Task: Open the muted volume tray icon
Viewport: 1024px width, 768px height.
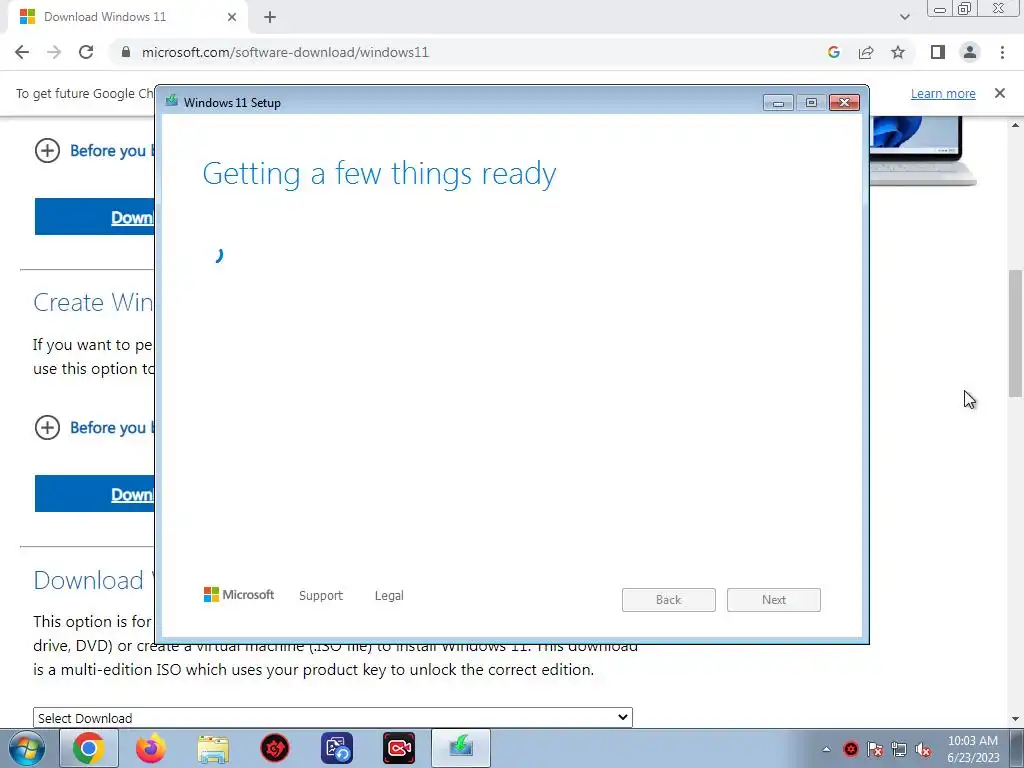Action: click(x=923, y=749)
